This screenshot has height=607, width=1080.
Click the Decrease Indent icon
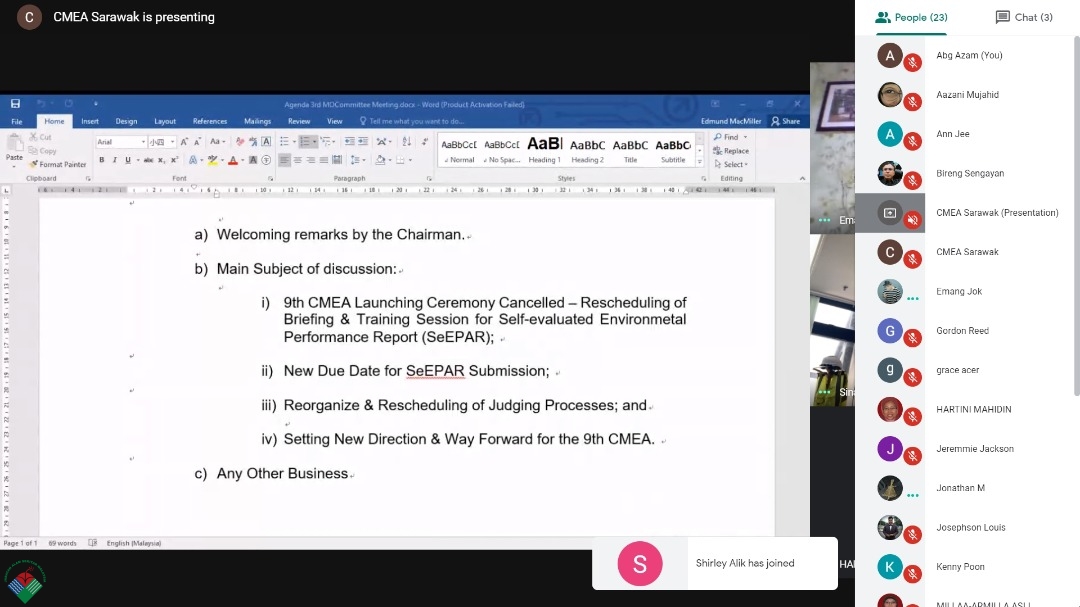[349, 142]
